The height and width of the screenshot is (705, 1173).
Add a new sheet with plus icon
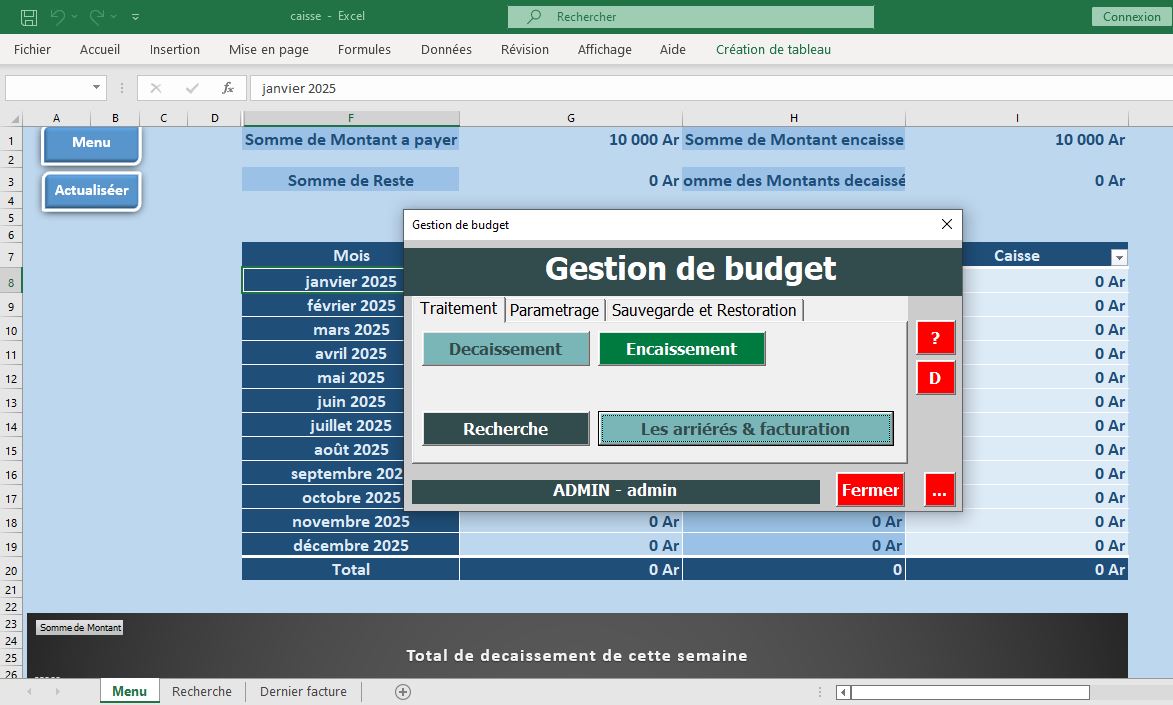click(x=403, y=691)
